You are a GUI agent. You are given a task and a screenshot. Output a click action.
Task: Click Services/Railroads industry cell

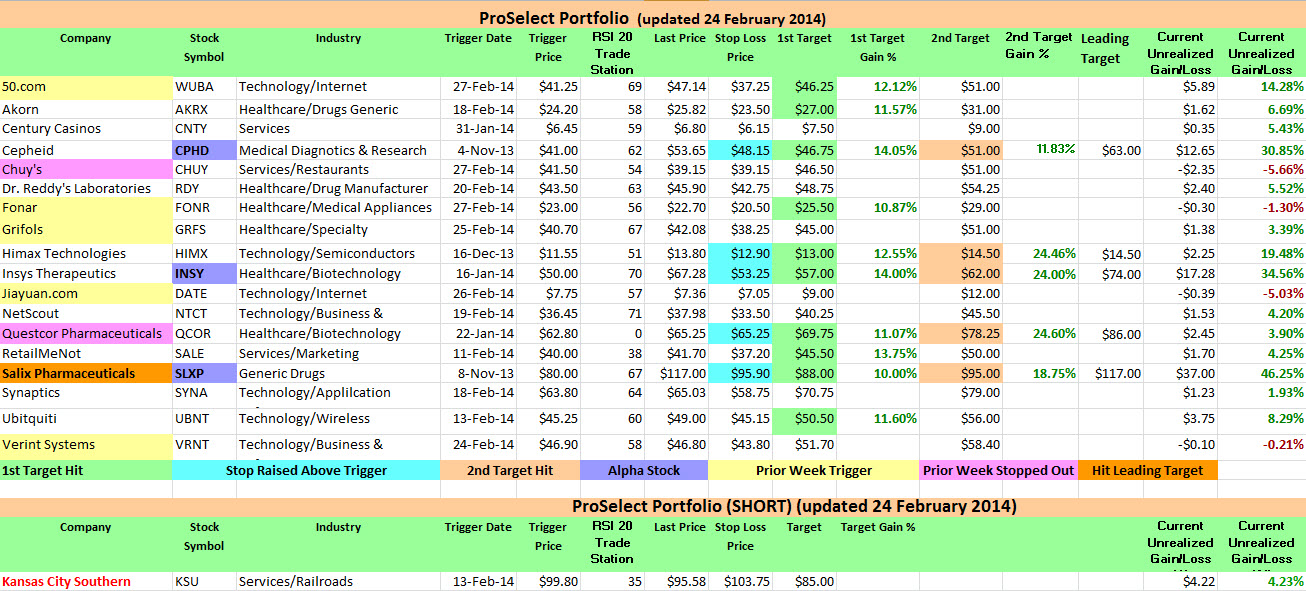[338, 581]
